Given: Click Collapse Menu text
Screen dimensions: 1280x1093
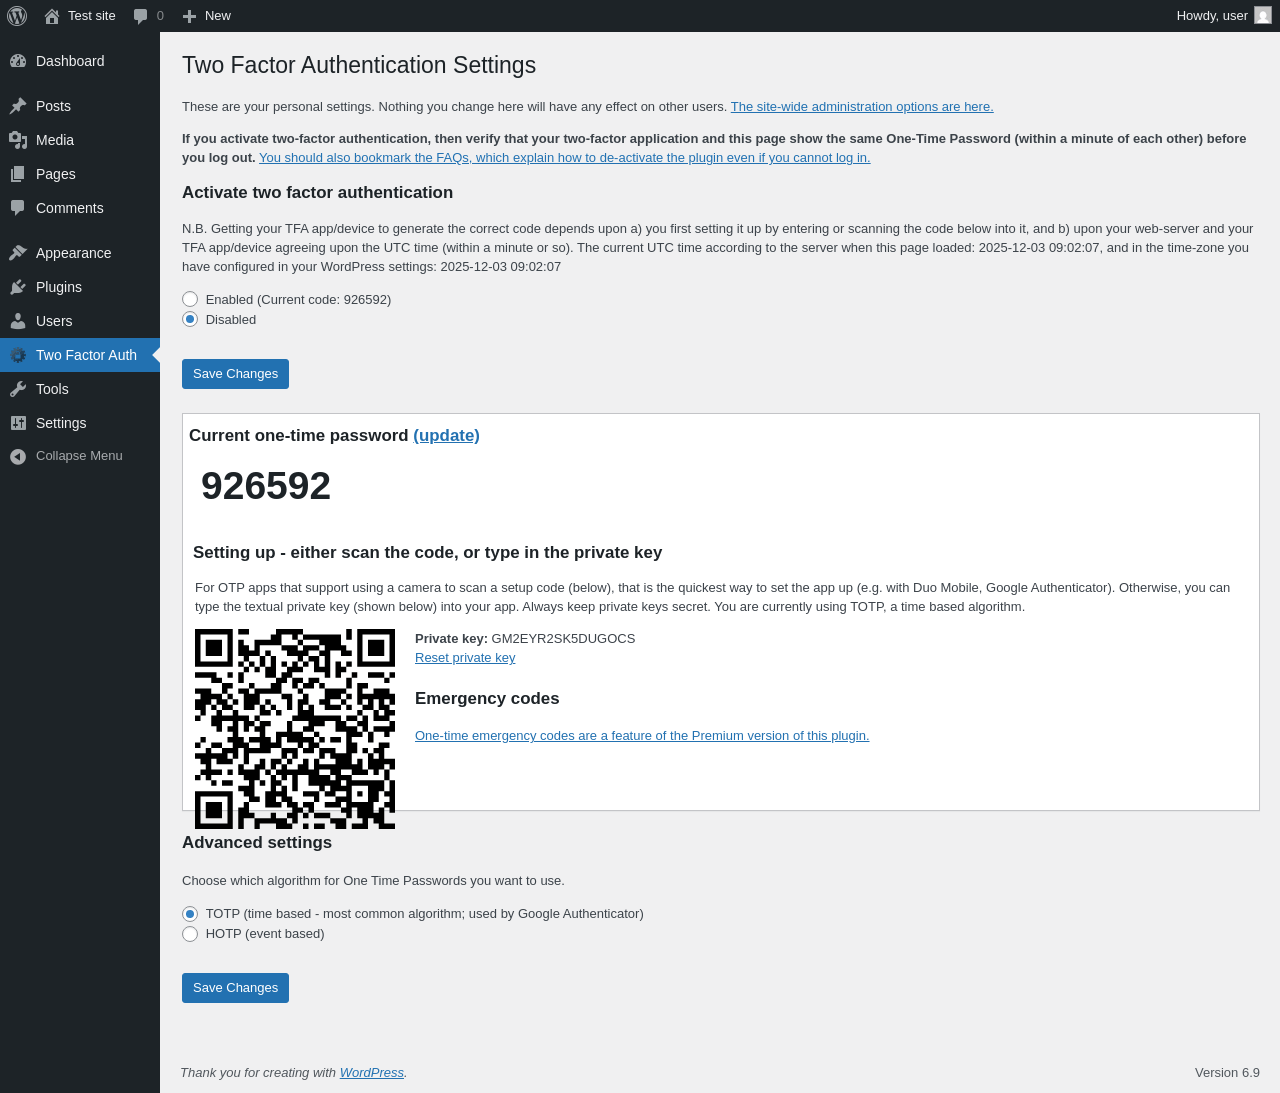Looking at the screenshot, I should tap(79, 456).
